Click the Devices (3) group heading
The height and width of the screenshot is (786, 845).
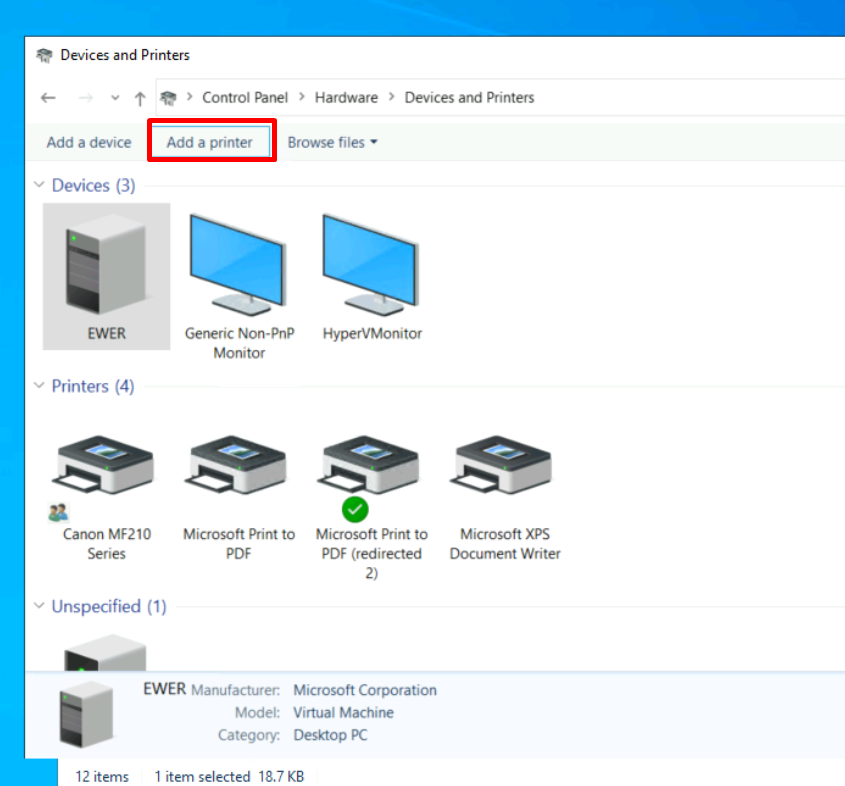click(x=93, y=185)
